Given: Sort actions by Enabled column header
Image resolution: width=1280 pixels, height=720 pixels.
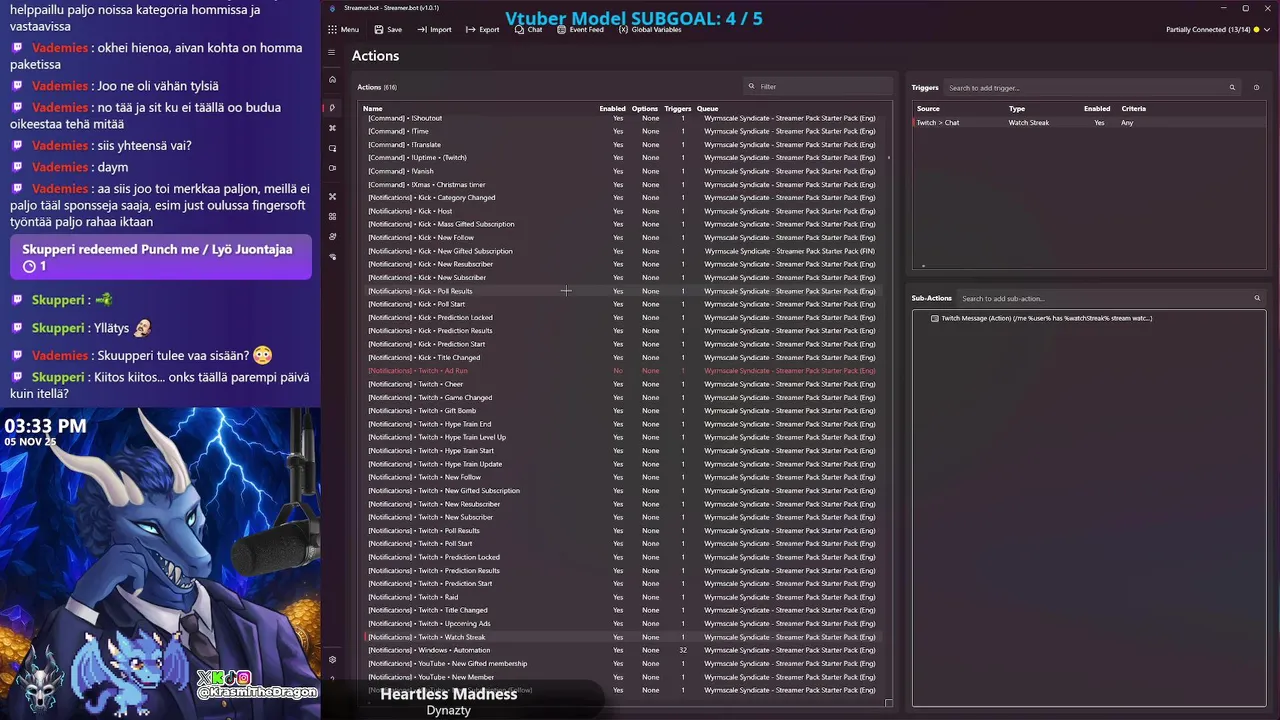Looking at the screenshot, I should [612, 108].
